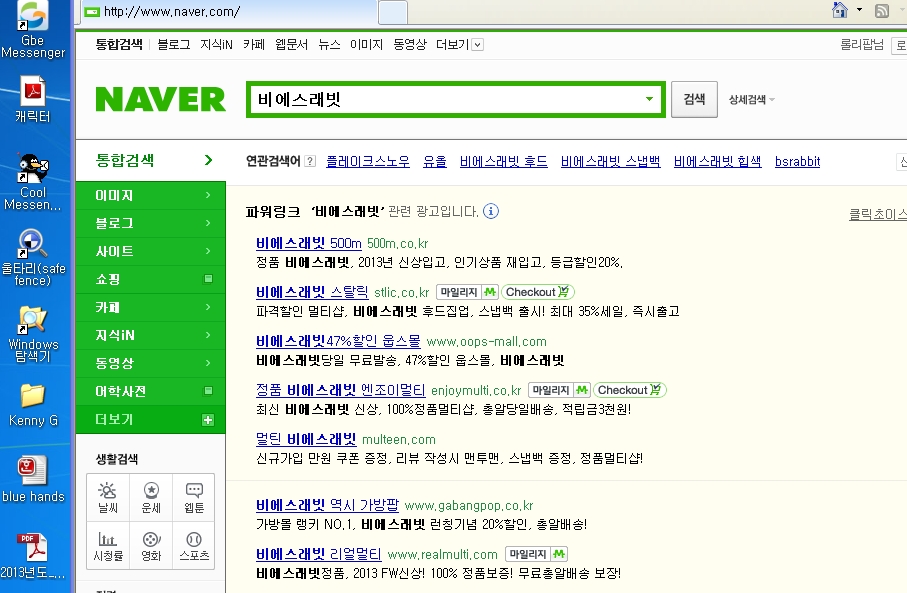Open ad link 멀틴 비에스래빗
Screen dimensions: 907x593
click(x=305, y=439)
